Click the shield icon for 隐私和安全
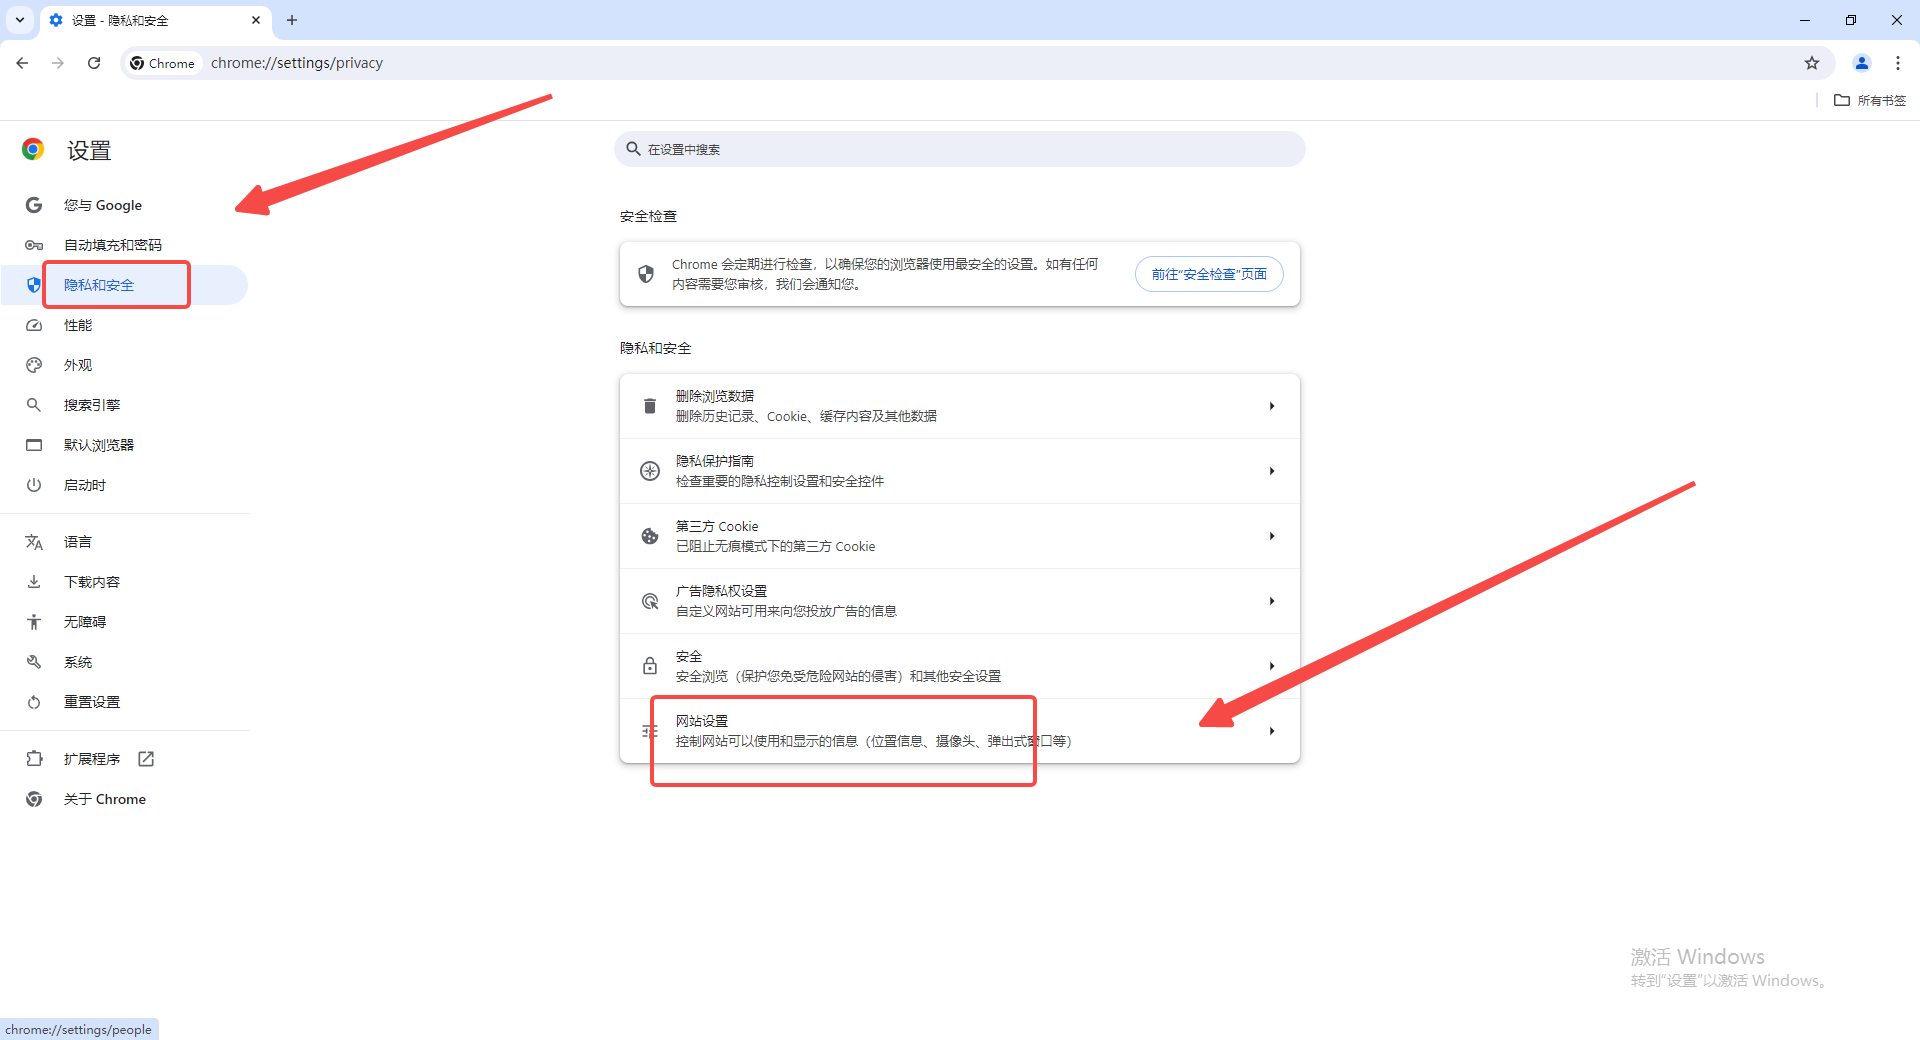This screenshot has width=1920, height=1040. (x=34, y=285)
